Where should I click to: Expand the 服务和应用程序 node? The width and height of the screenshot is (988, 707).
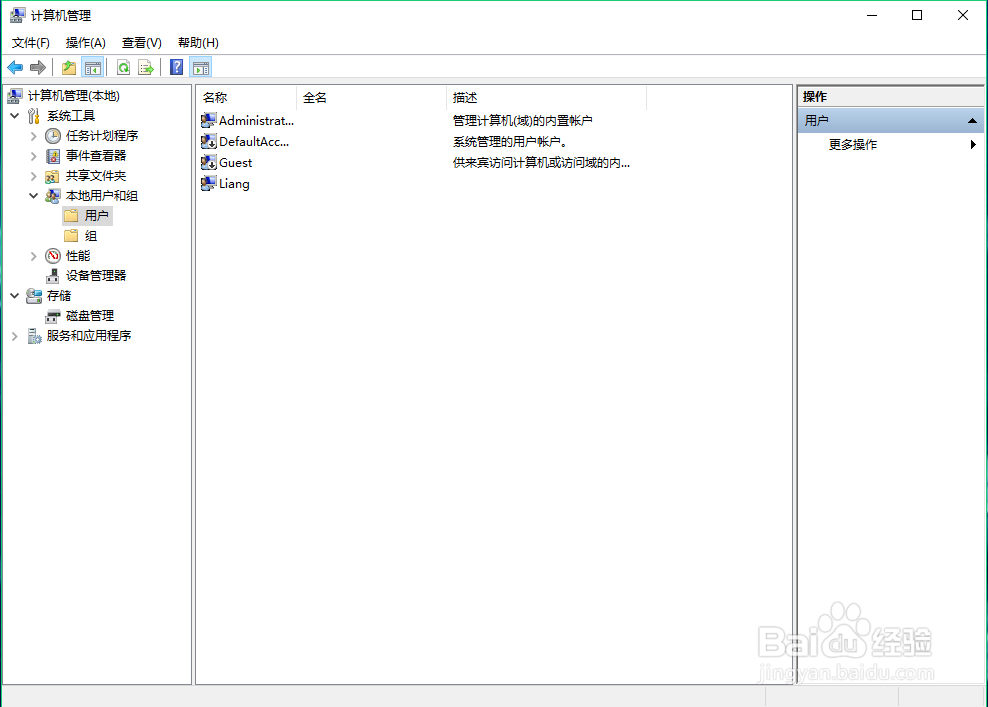click(x=14, y=336)
